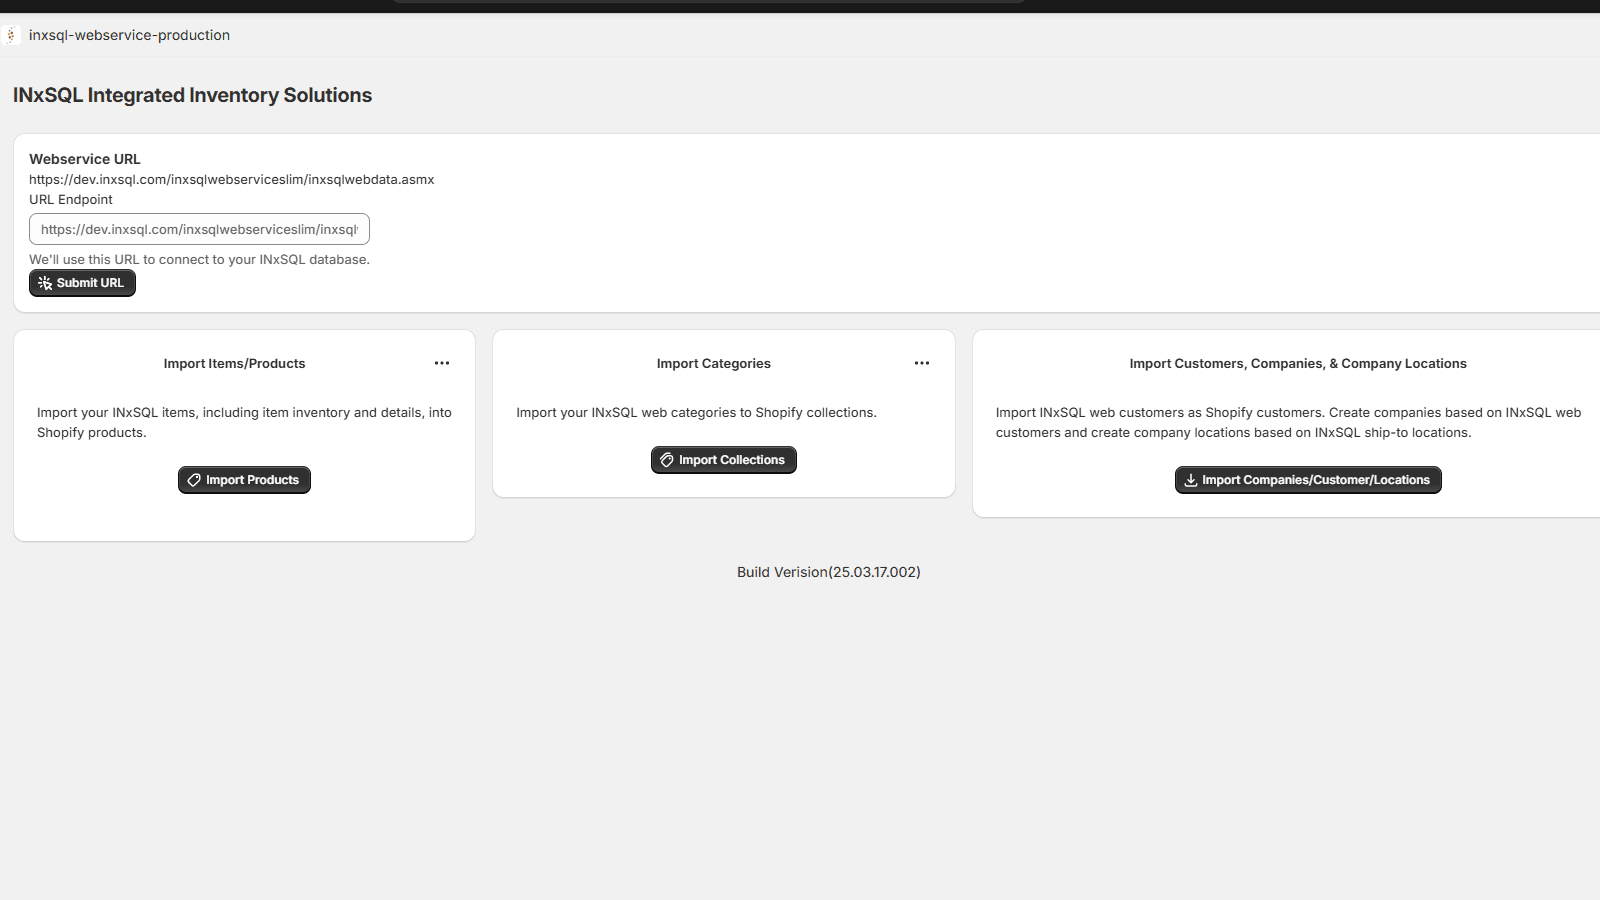The height and width of the screenshot is (900, 1600).
Task: Click the Import Customers, Companies, & Company Locations heading
Action: [1297, 363]
